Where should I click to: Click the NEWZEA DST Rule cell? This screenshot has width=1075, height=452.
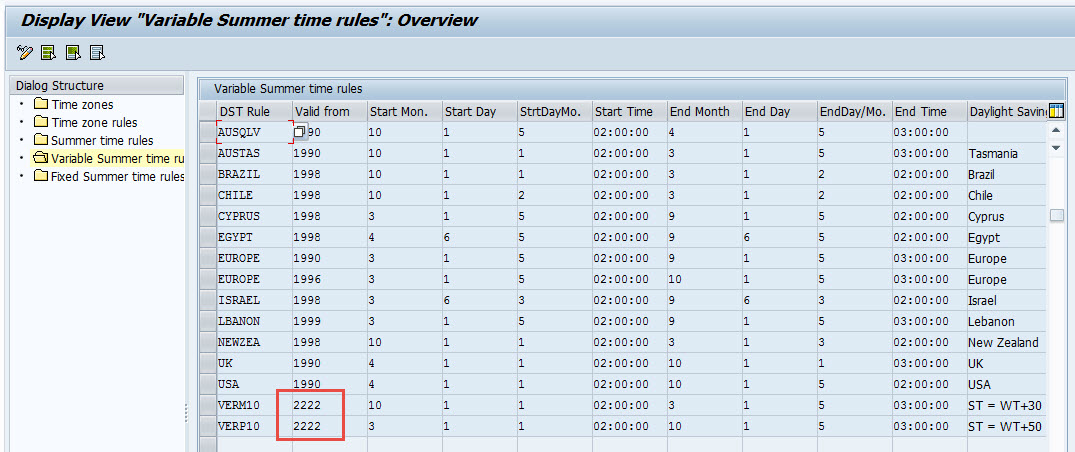click(254, 342)
